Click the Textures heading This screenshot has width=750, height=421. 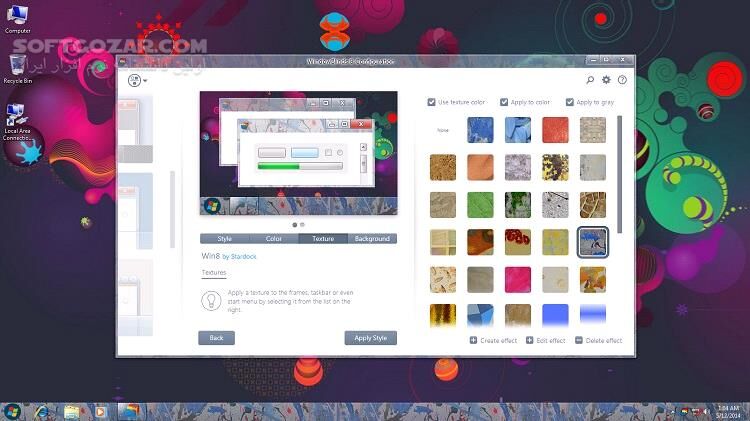click(214, 273)
